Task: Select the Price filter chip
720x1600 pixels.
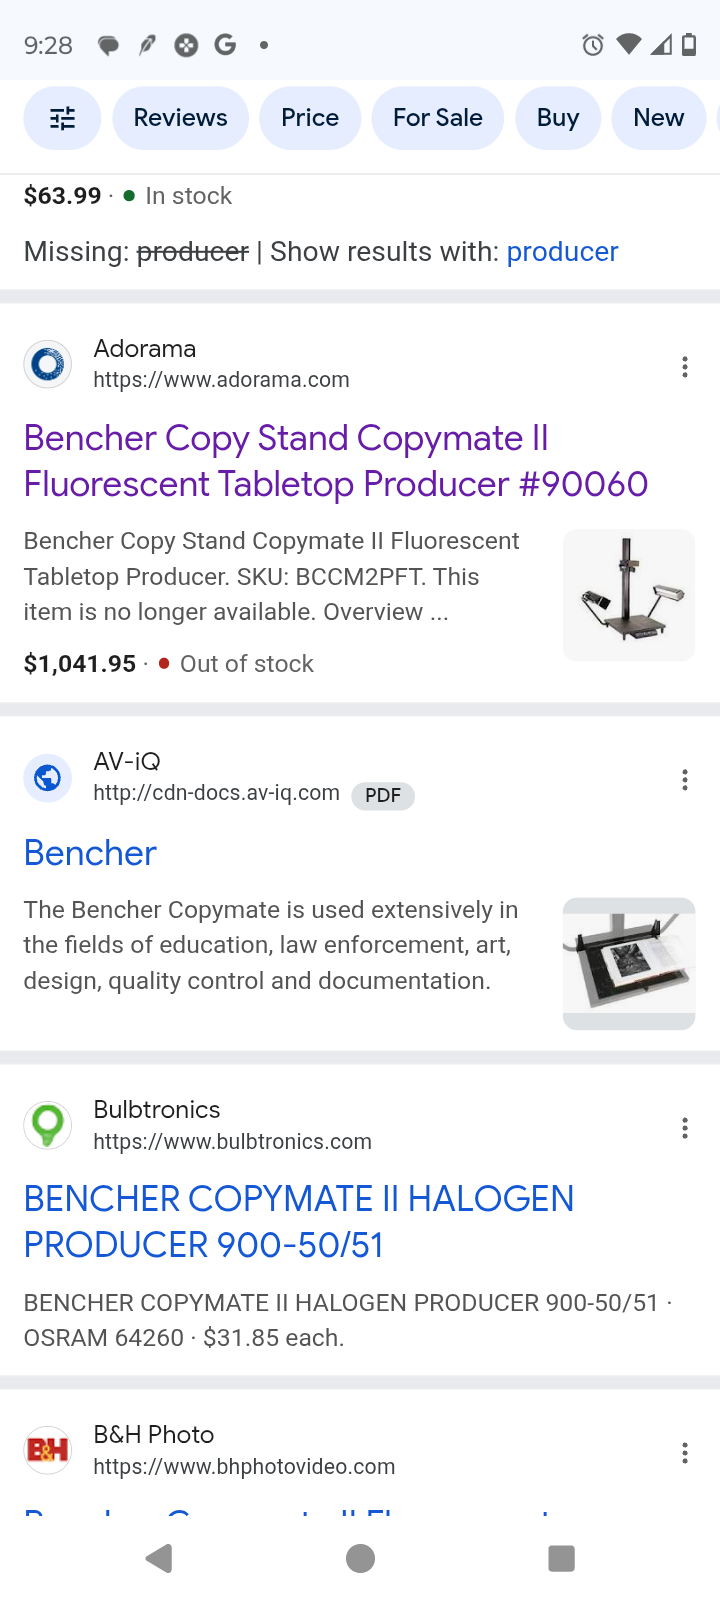Action: (310, 118)
